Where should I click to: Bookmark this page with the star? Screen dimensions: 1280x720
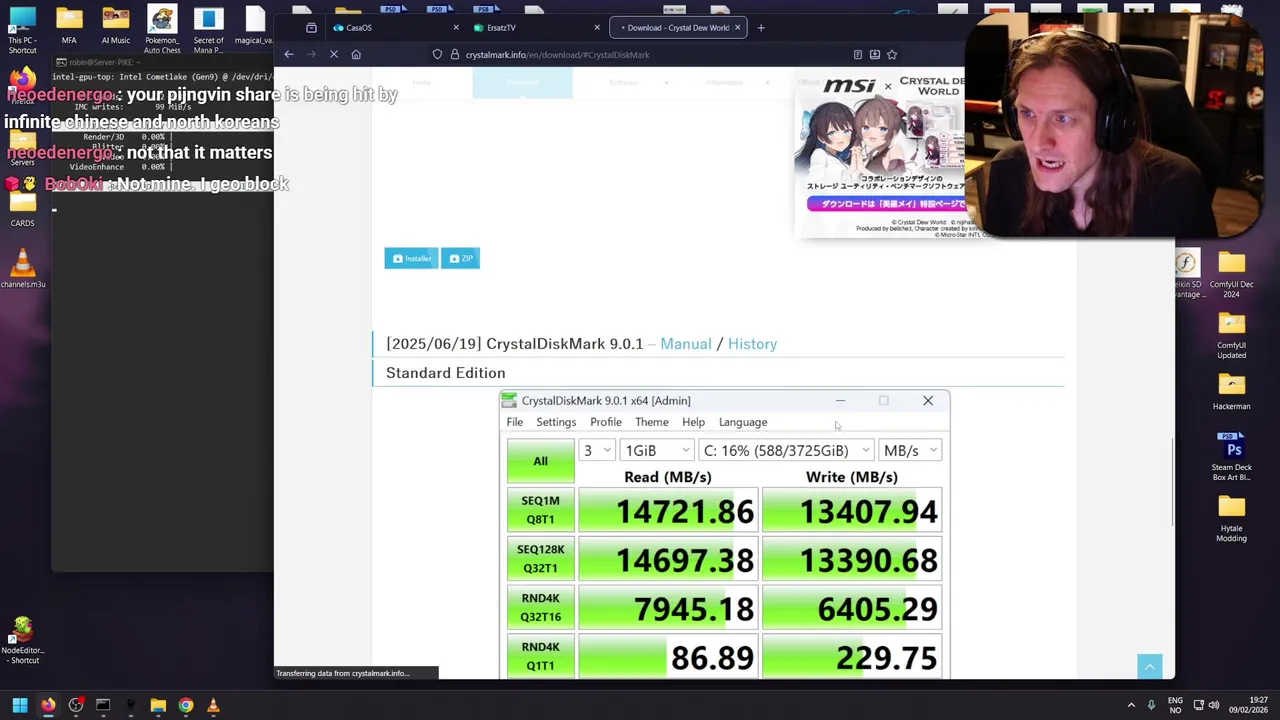892,55
